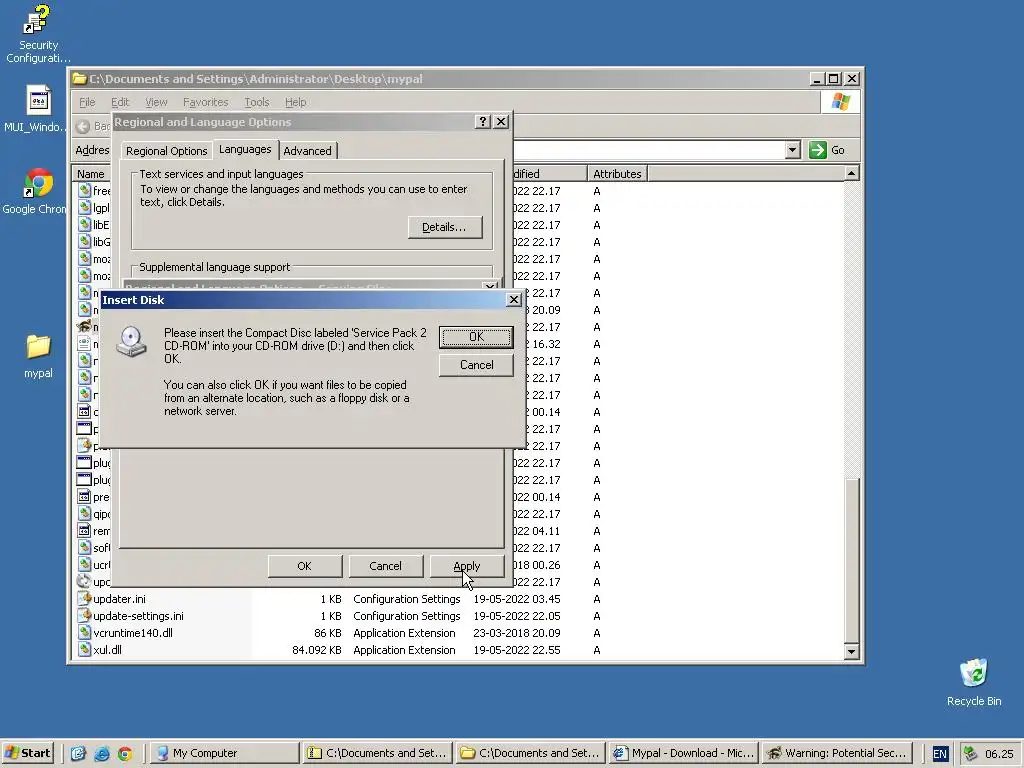
Task: Click the updater.ini file icon
Action: click(x=84, y=598)
